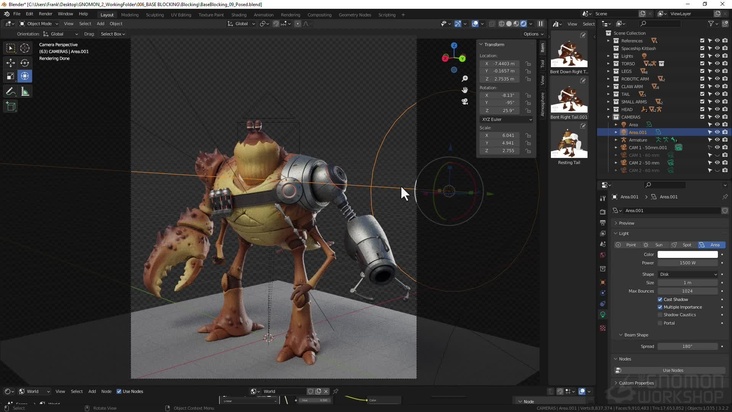
Task: Open the viewport Options button
Action: pyautogui.click(x=533, y=34)
